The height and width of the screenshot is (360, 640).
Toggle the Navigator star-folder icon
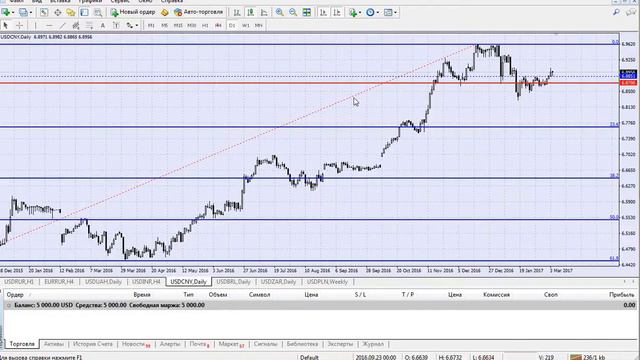pos(71,12)
